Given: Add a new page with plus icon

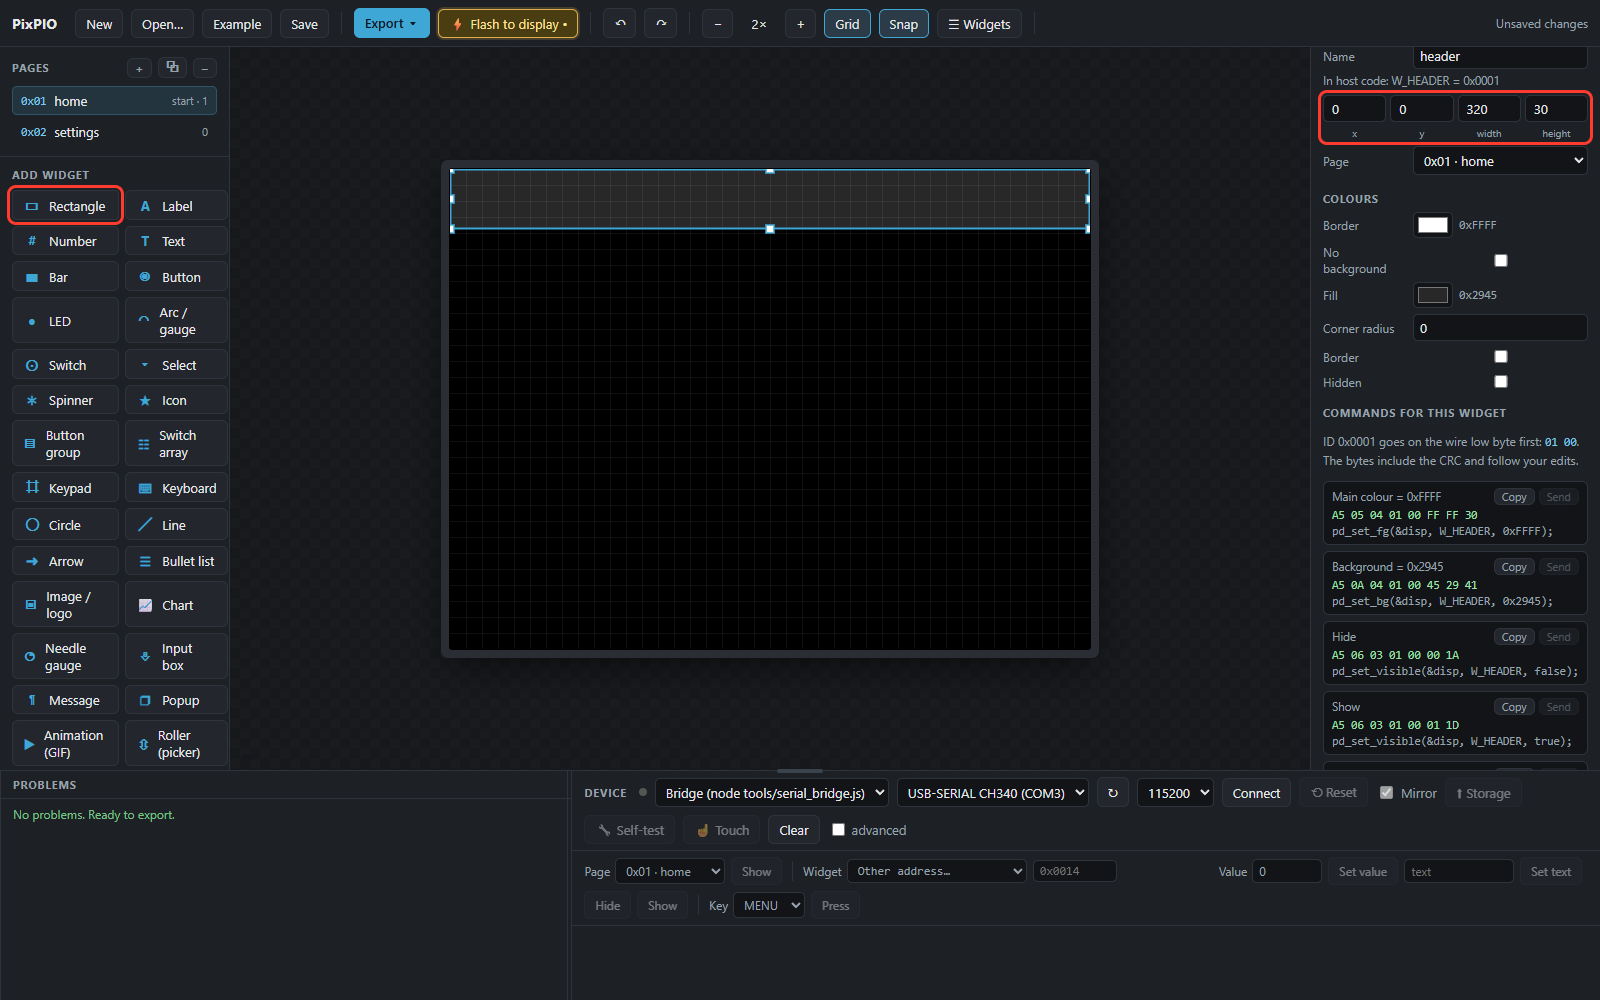Looking at the screenshot, I should 139,68.
